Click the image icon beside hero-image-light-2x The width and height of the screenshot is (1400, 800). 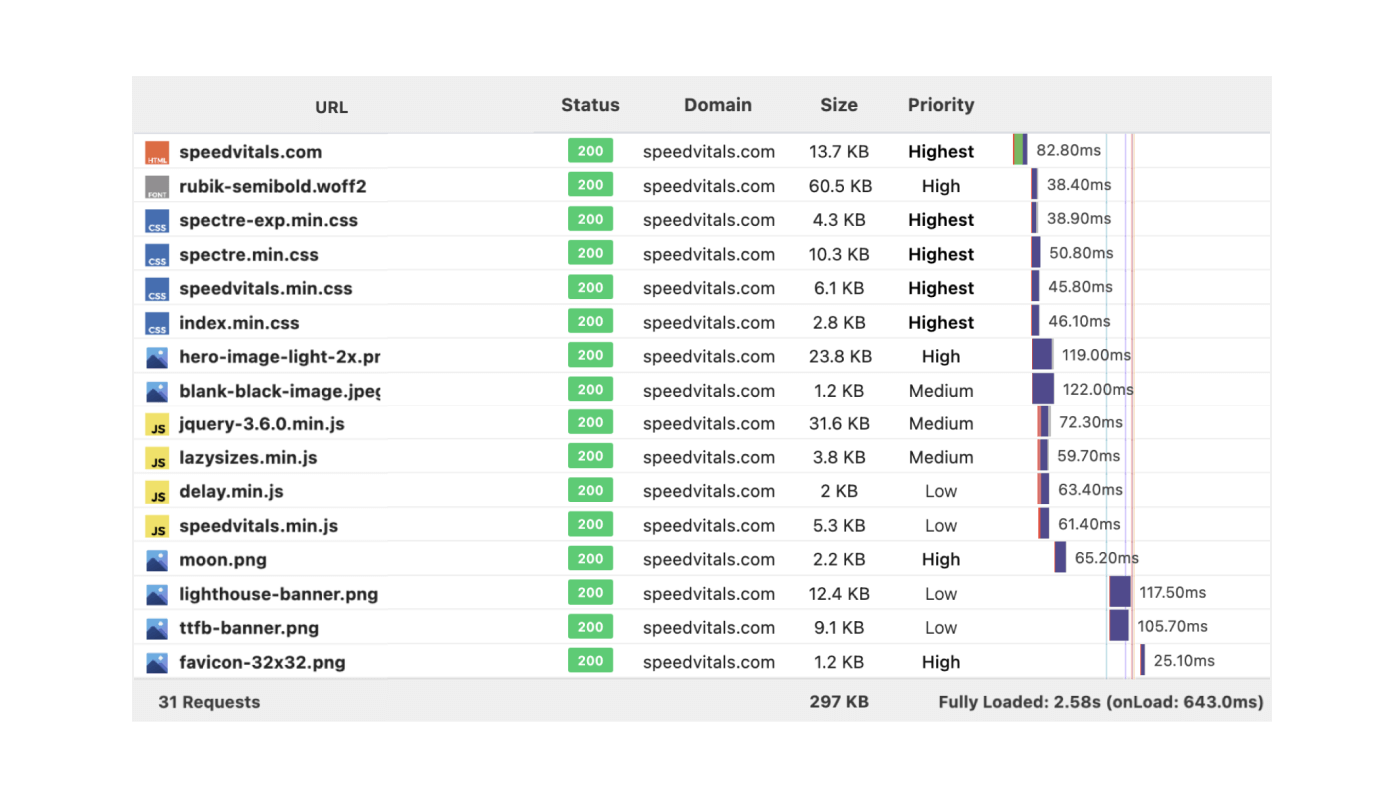point(157,355)
